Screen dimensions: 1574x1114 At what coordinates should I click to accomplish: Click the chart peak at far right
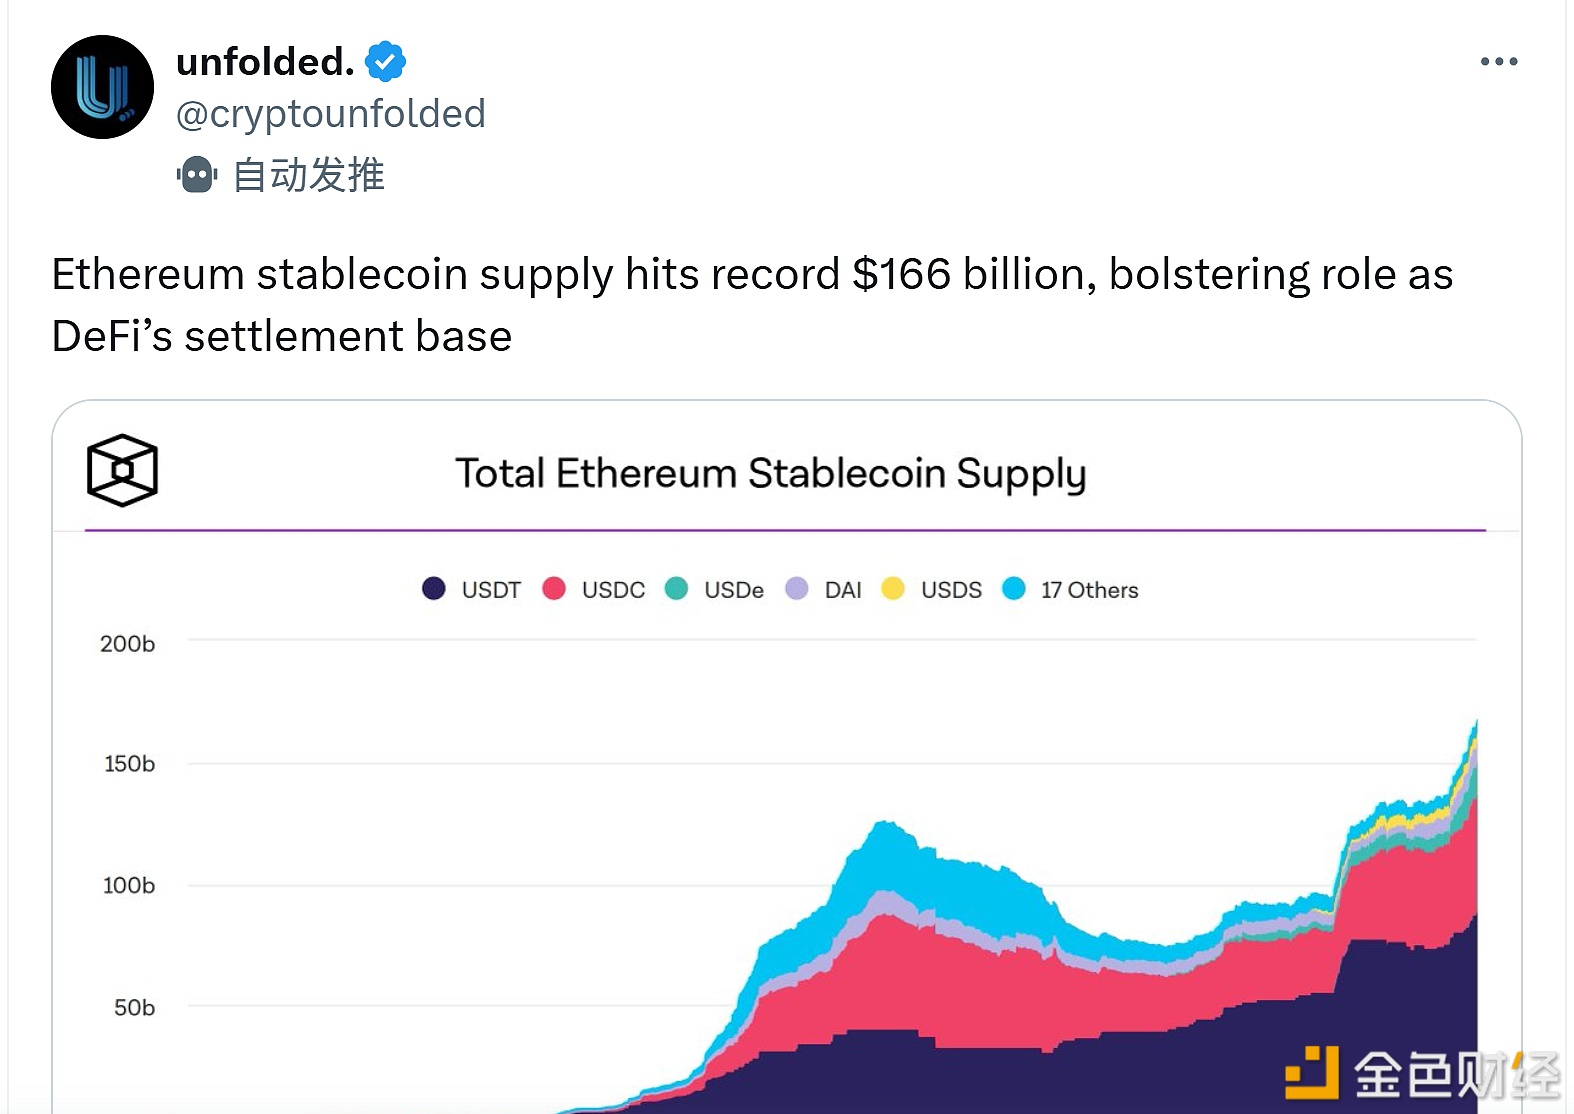tap(1474, 724)
